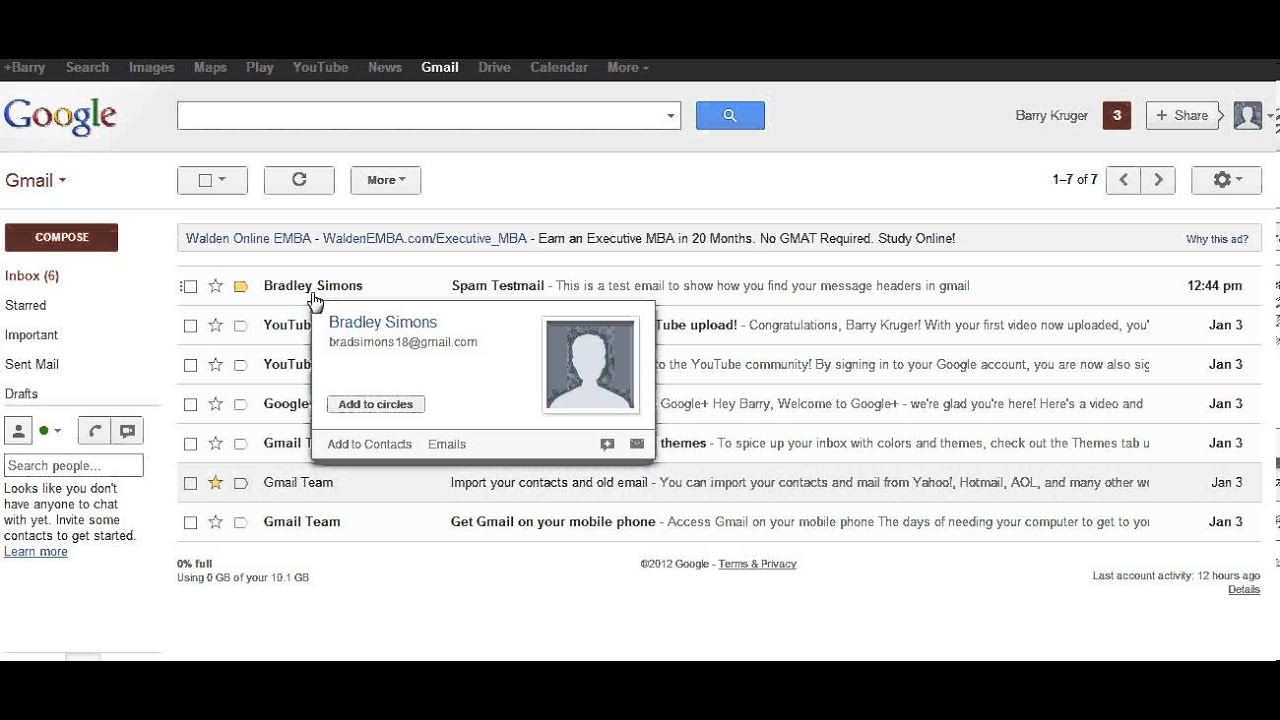Open Terms & Privacy link
1280x720 pixels.
(758, 564)
